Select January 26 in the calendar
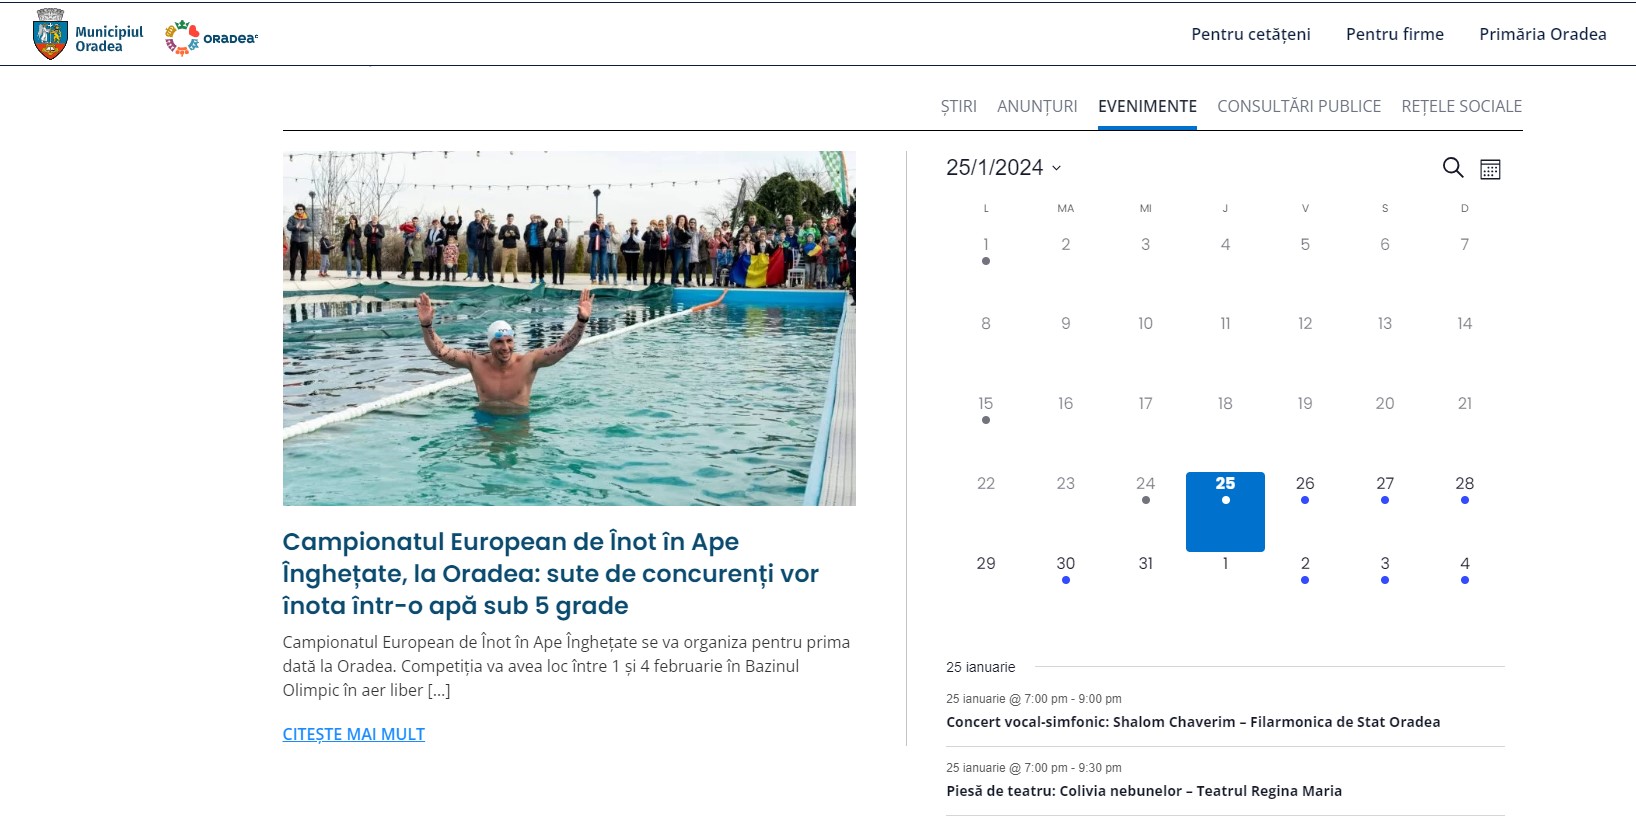 (x=1304, y=487)
